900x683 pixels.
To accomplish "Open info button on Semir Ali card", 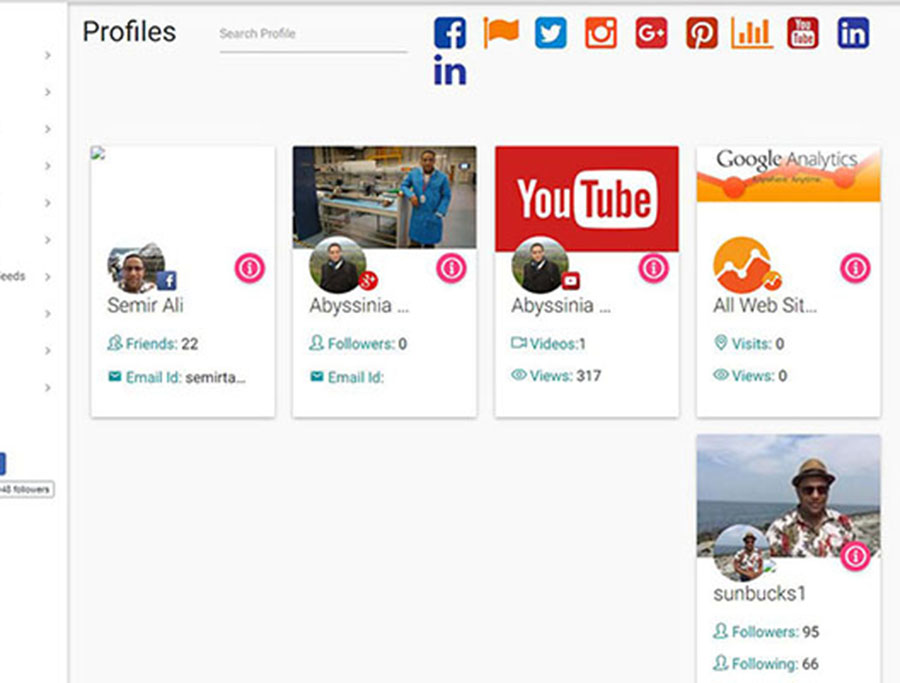I will [250, 268].
